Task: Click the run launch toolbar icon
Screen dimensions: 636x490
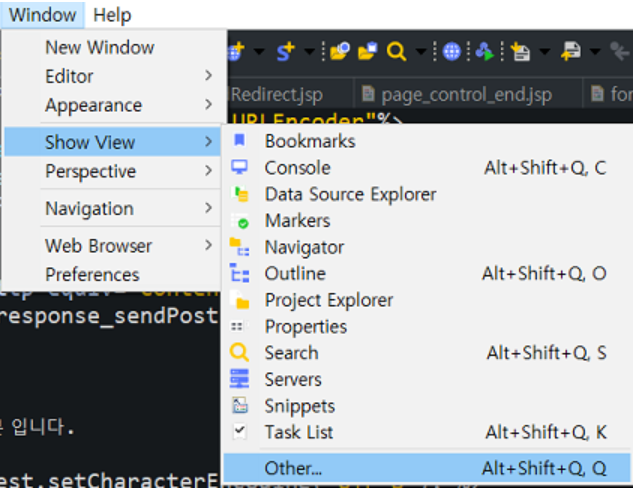Action: coord(485,52)
